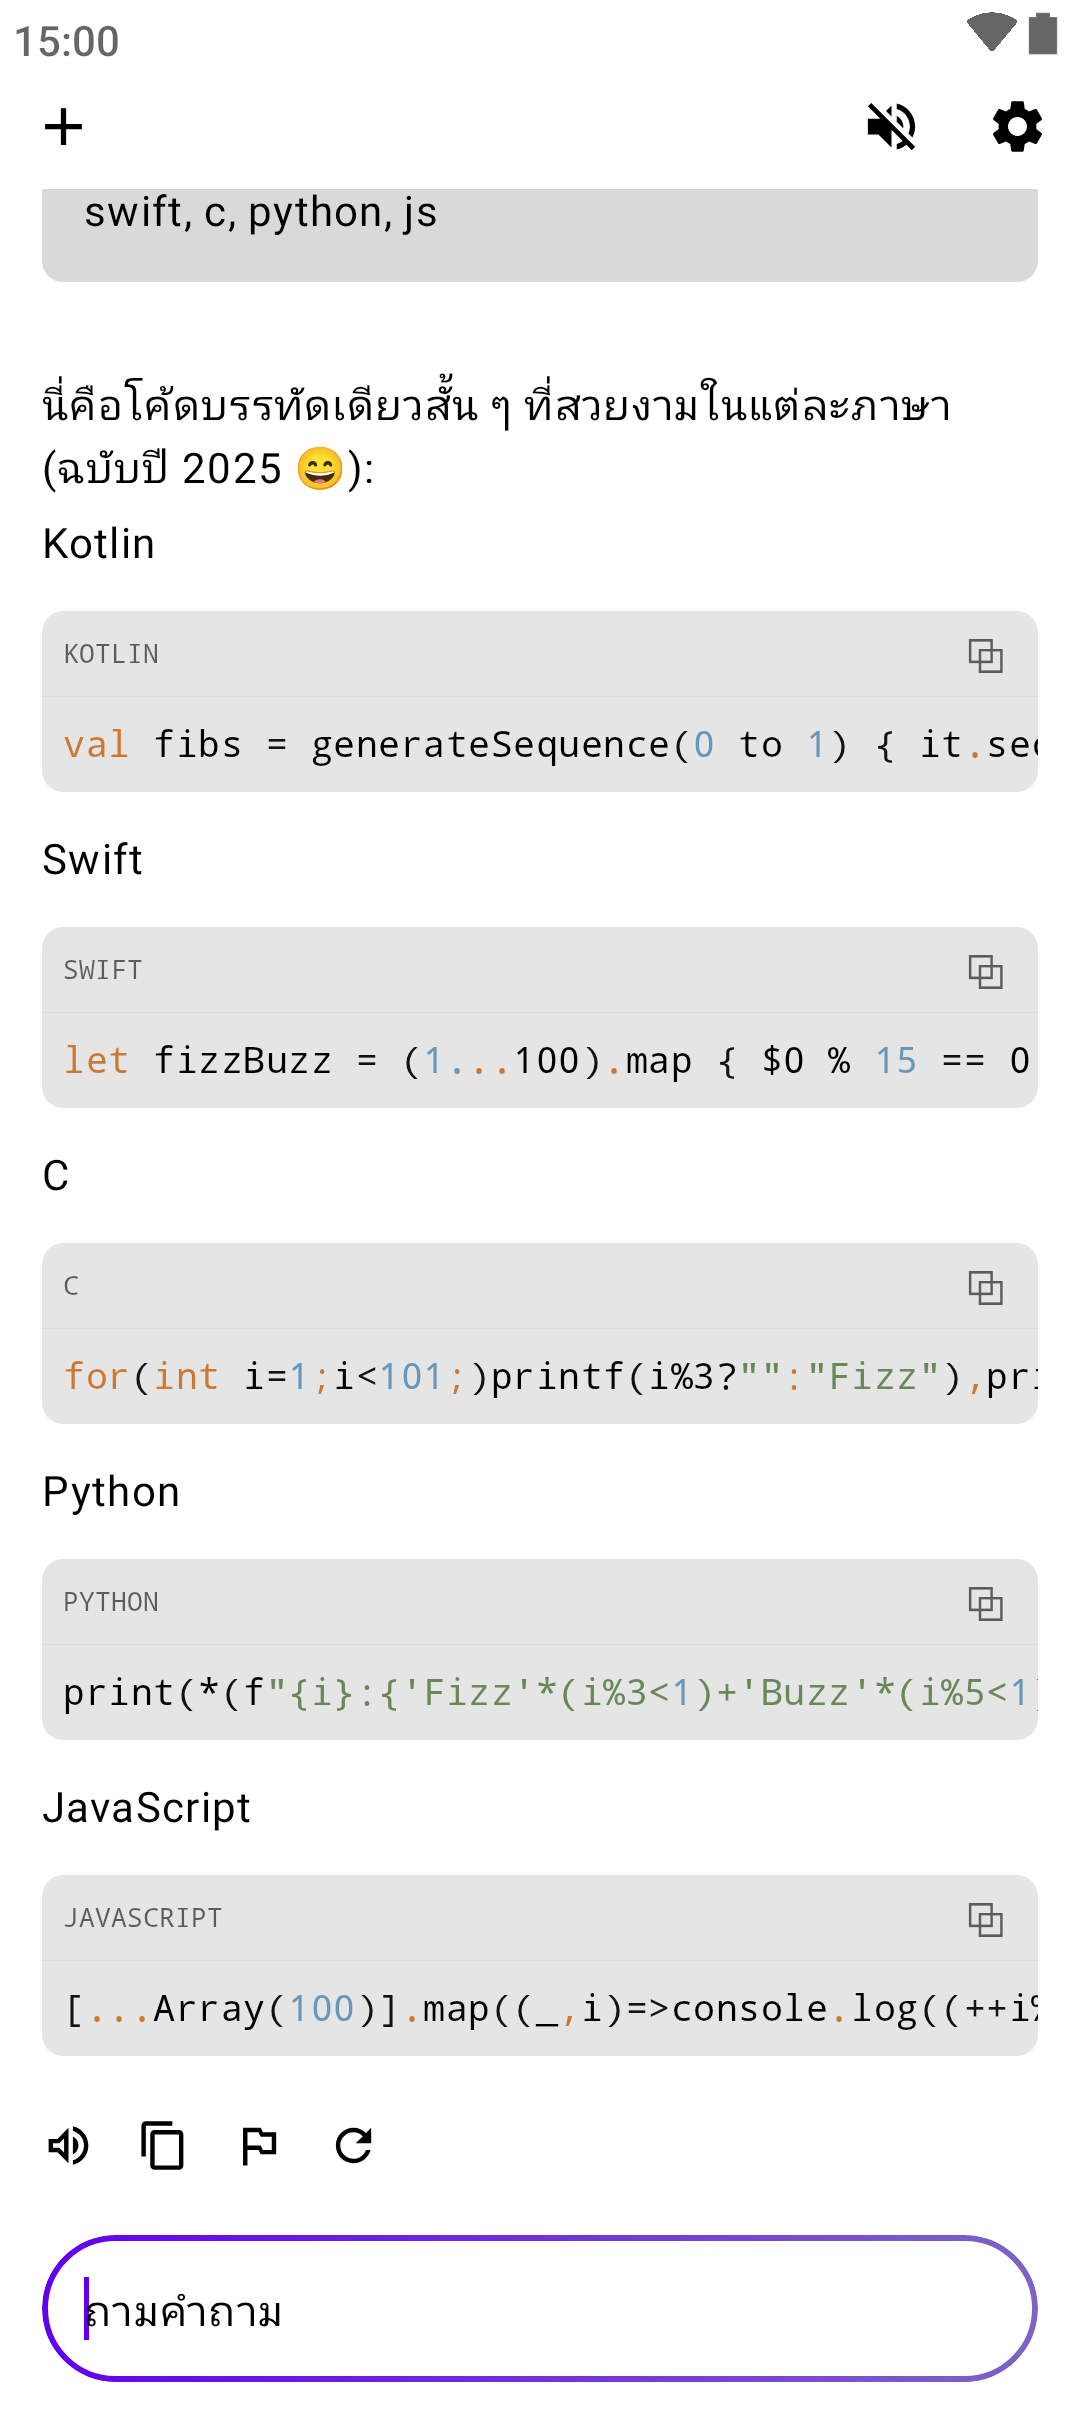Regenerate the response with refresh icon

point(354,2145)
